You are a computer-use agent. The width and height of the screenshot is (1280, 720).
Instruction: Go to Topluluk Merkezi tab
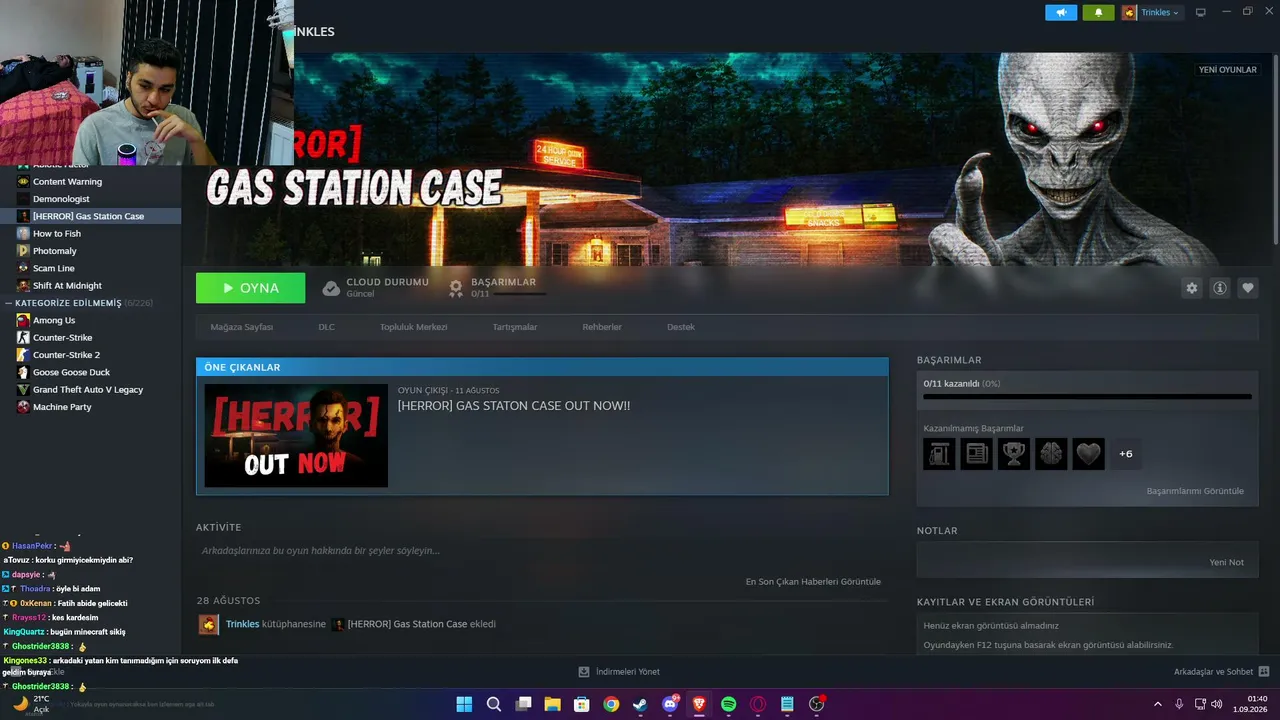click(414, 327)
